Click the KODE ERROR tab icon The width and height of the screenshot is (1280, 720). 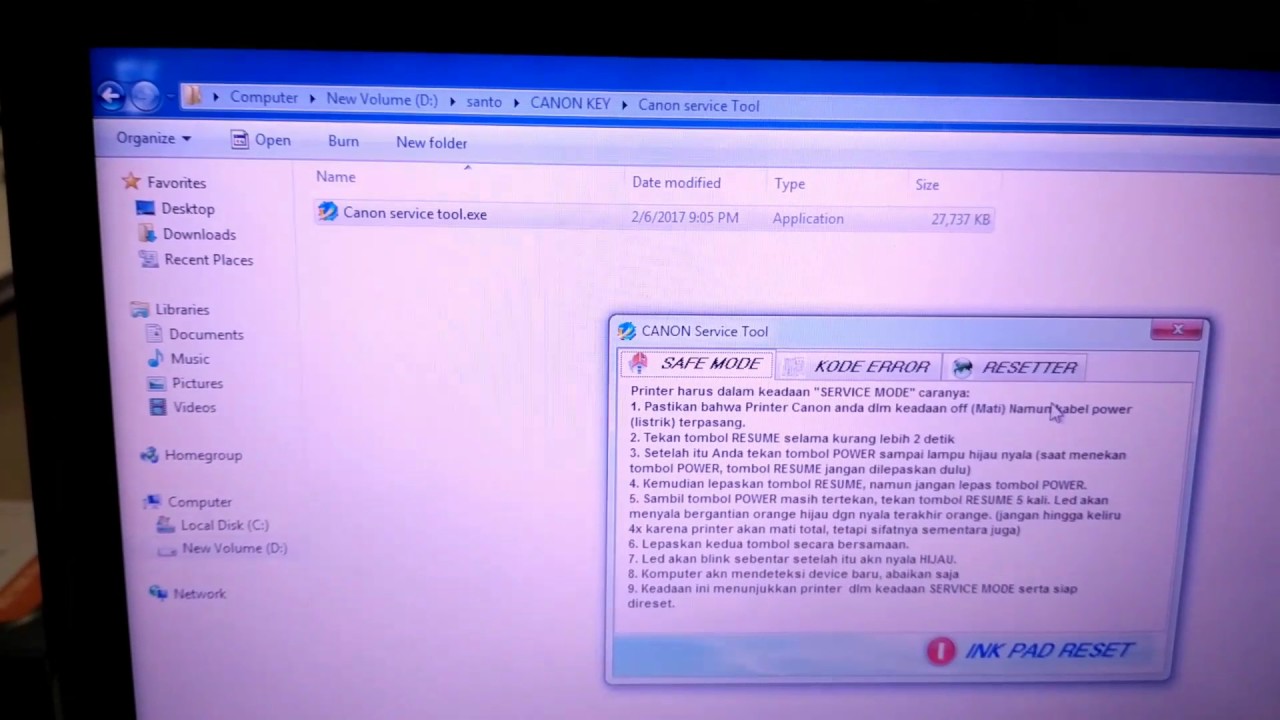793,367
